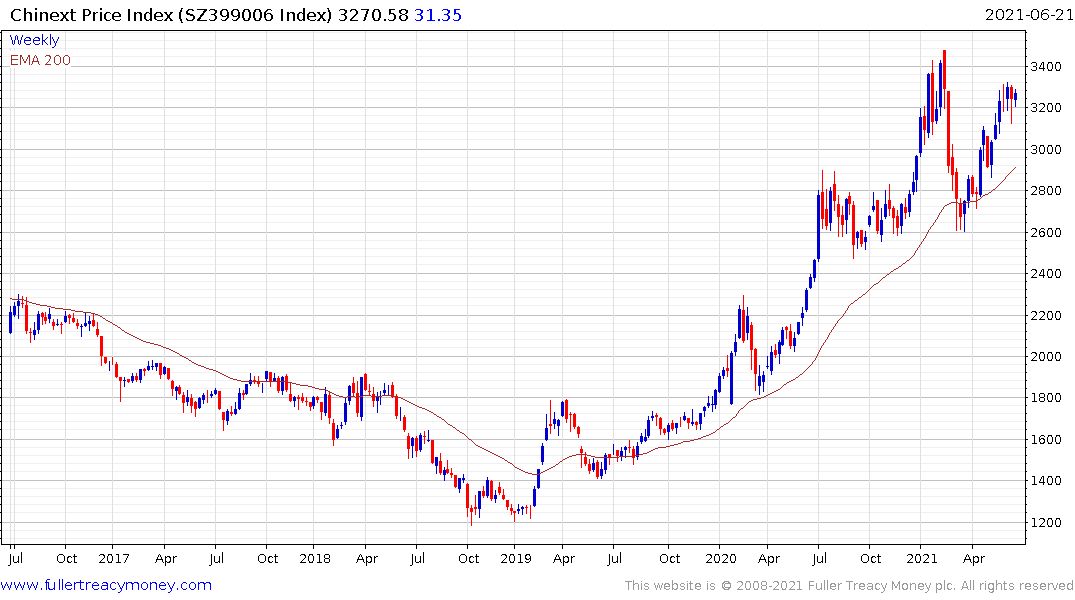Click the 'Weekly' interval label
This screenshot has width=1075, height=600.
pos(34,40)
